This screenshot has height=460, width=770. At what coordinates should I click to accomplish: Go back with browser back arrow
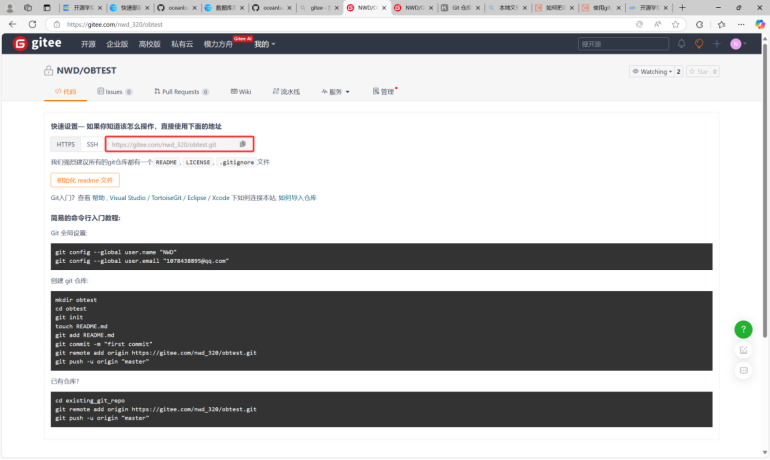pyautogui.click(x=12, y=24)
